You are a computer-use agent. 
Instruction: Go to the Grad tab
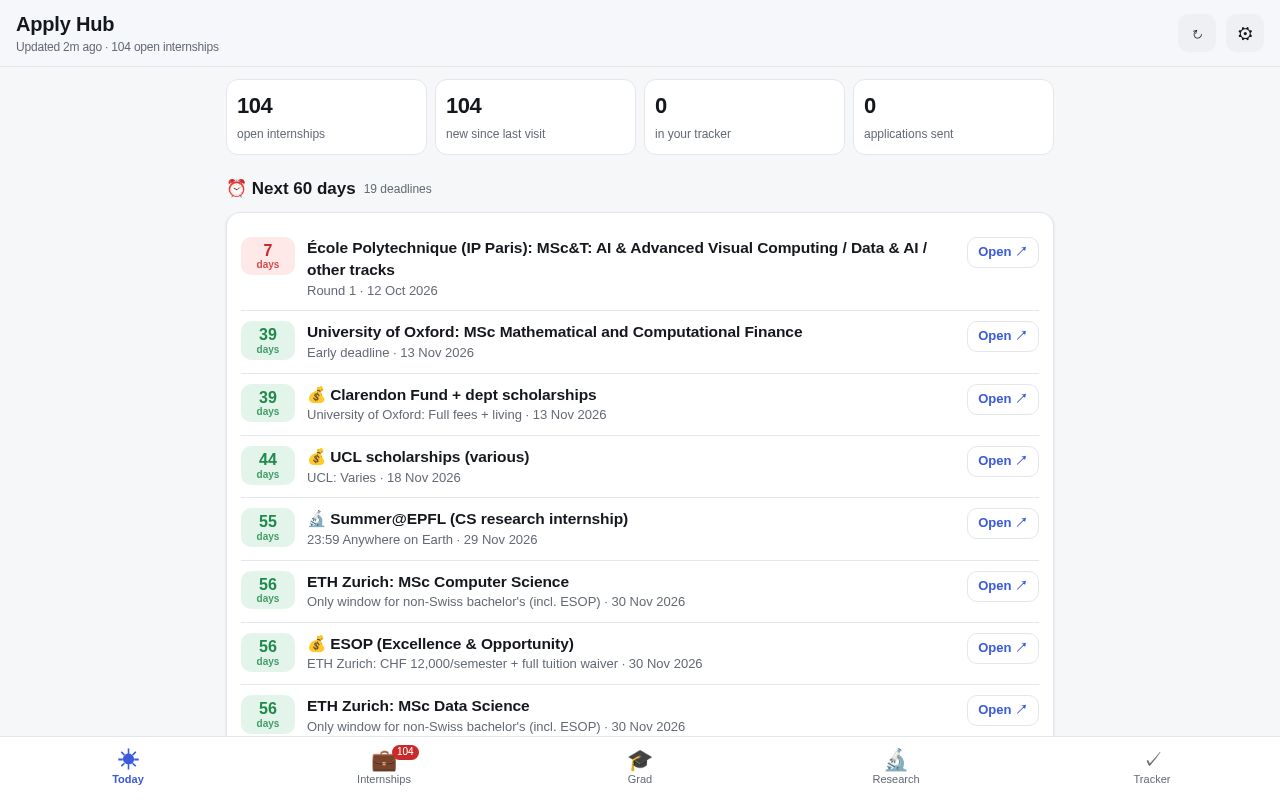pyautogui.click(x=640, y=767)
